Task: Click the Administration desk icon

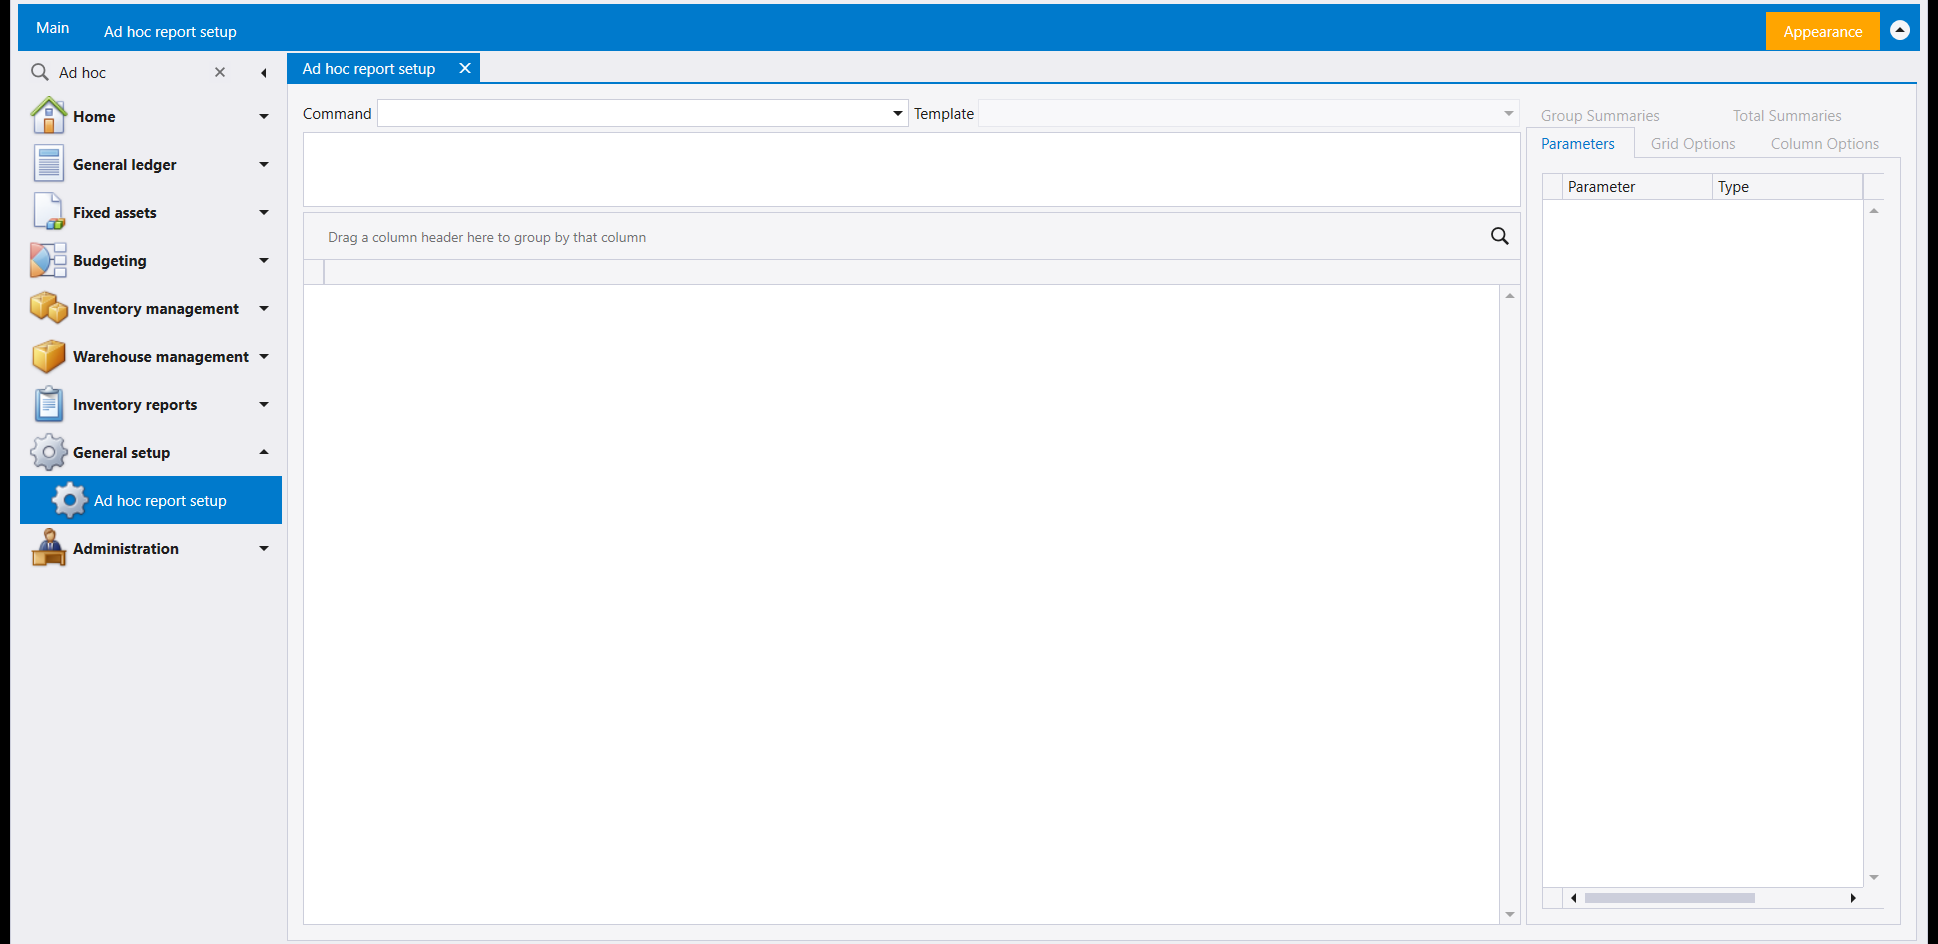Action: (48, 548)
